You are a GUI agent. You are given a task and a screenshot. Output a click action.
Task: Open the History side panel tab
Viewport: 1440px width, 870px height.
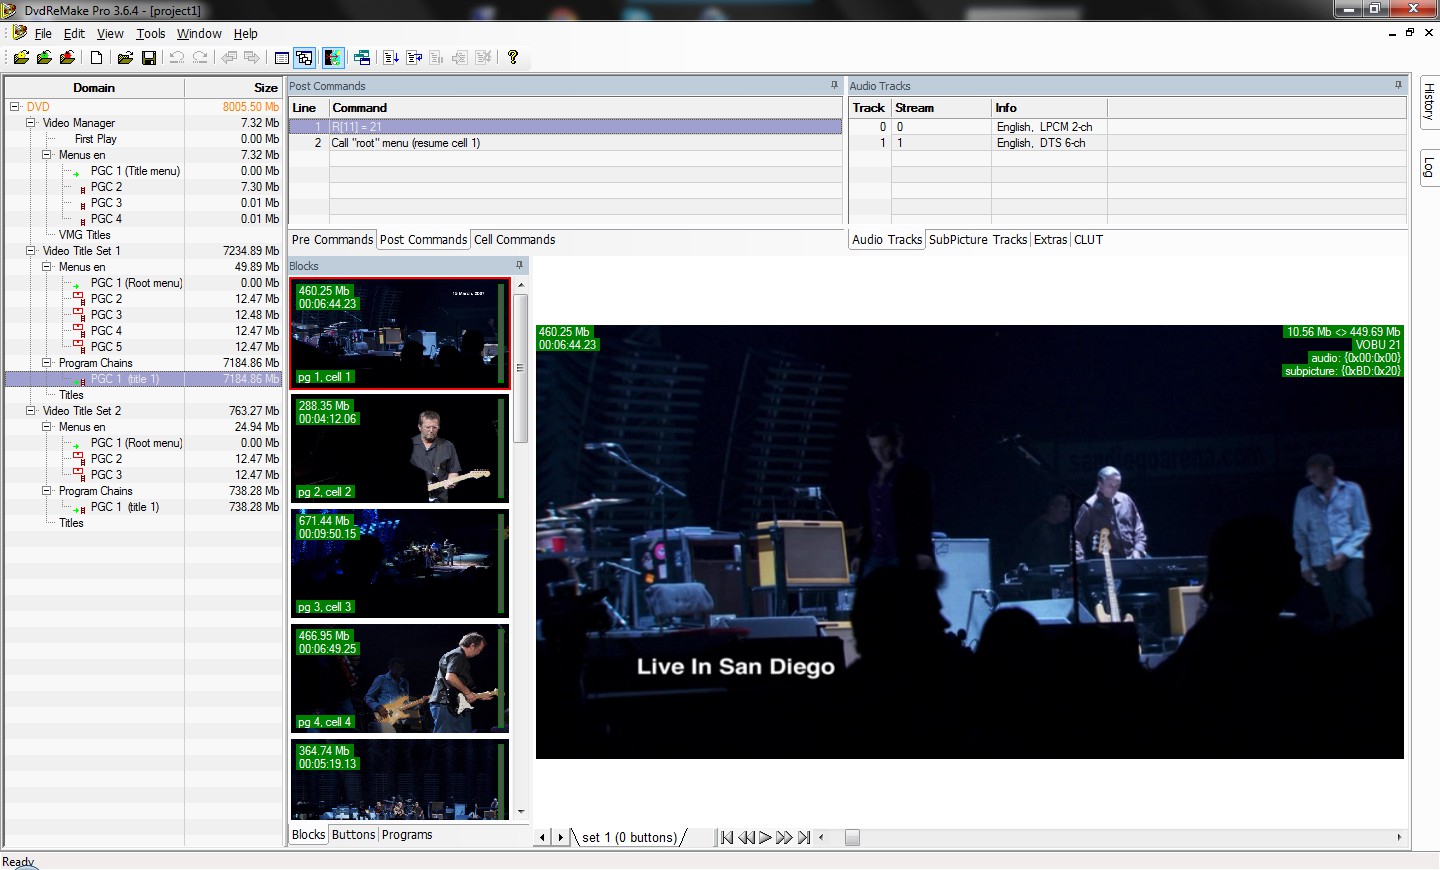(x=1429, y=101)
